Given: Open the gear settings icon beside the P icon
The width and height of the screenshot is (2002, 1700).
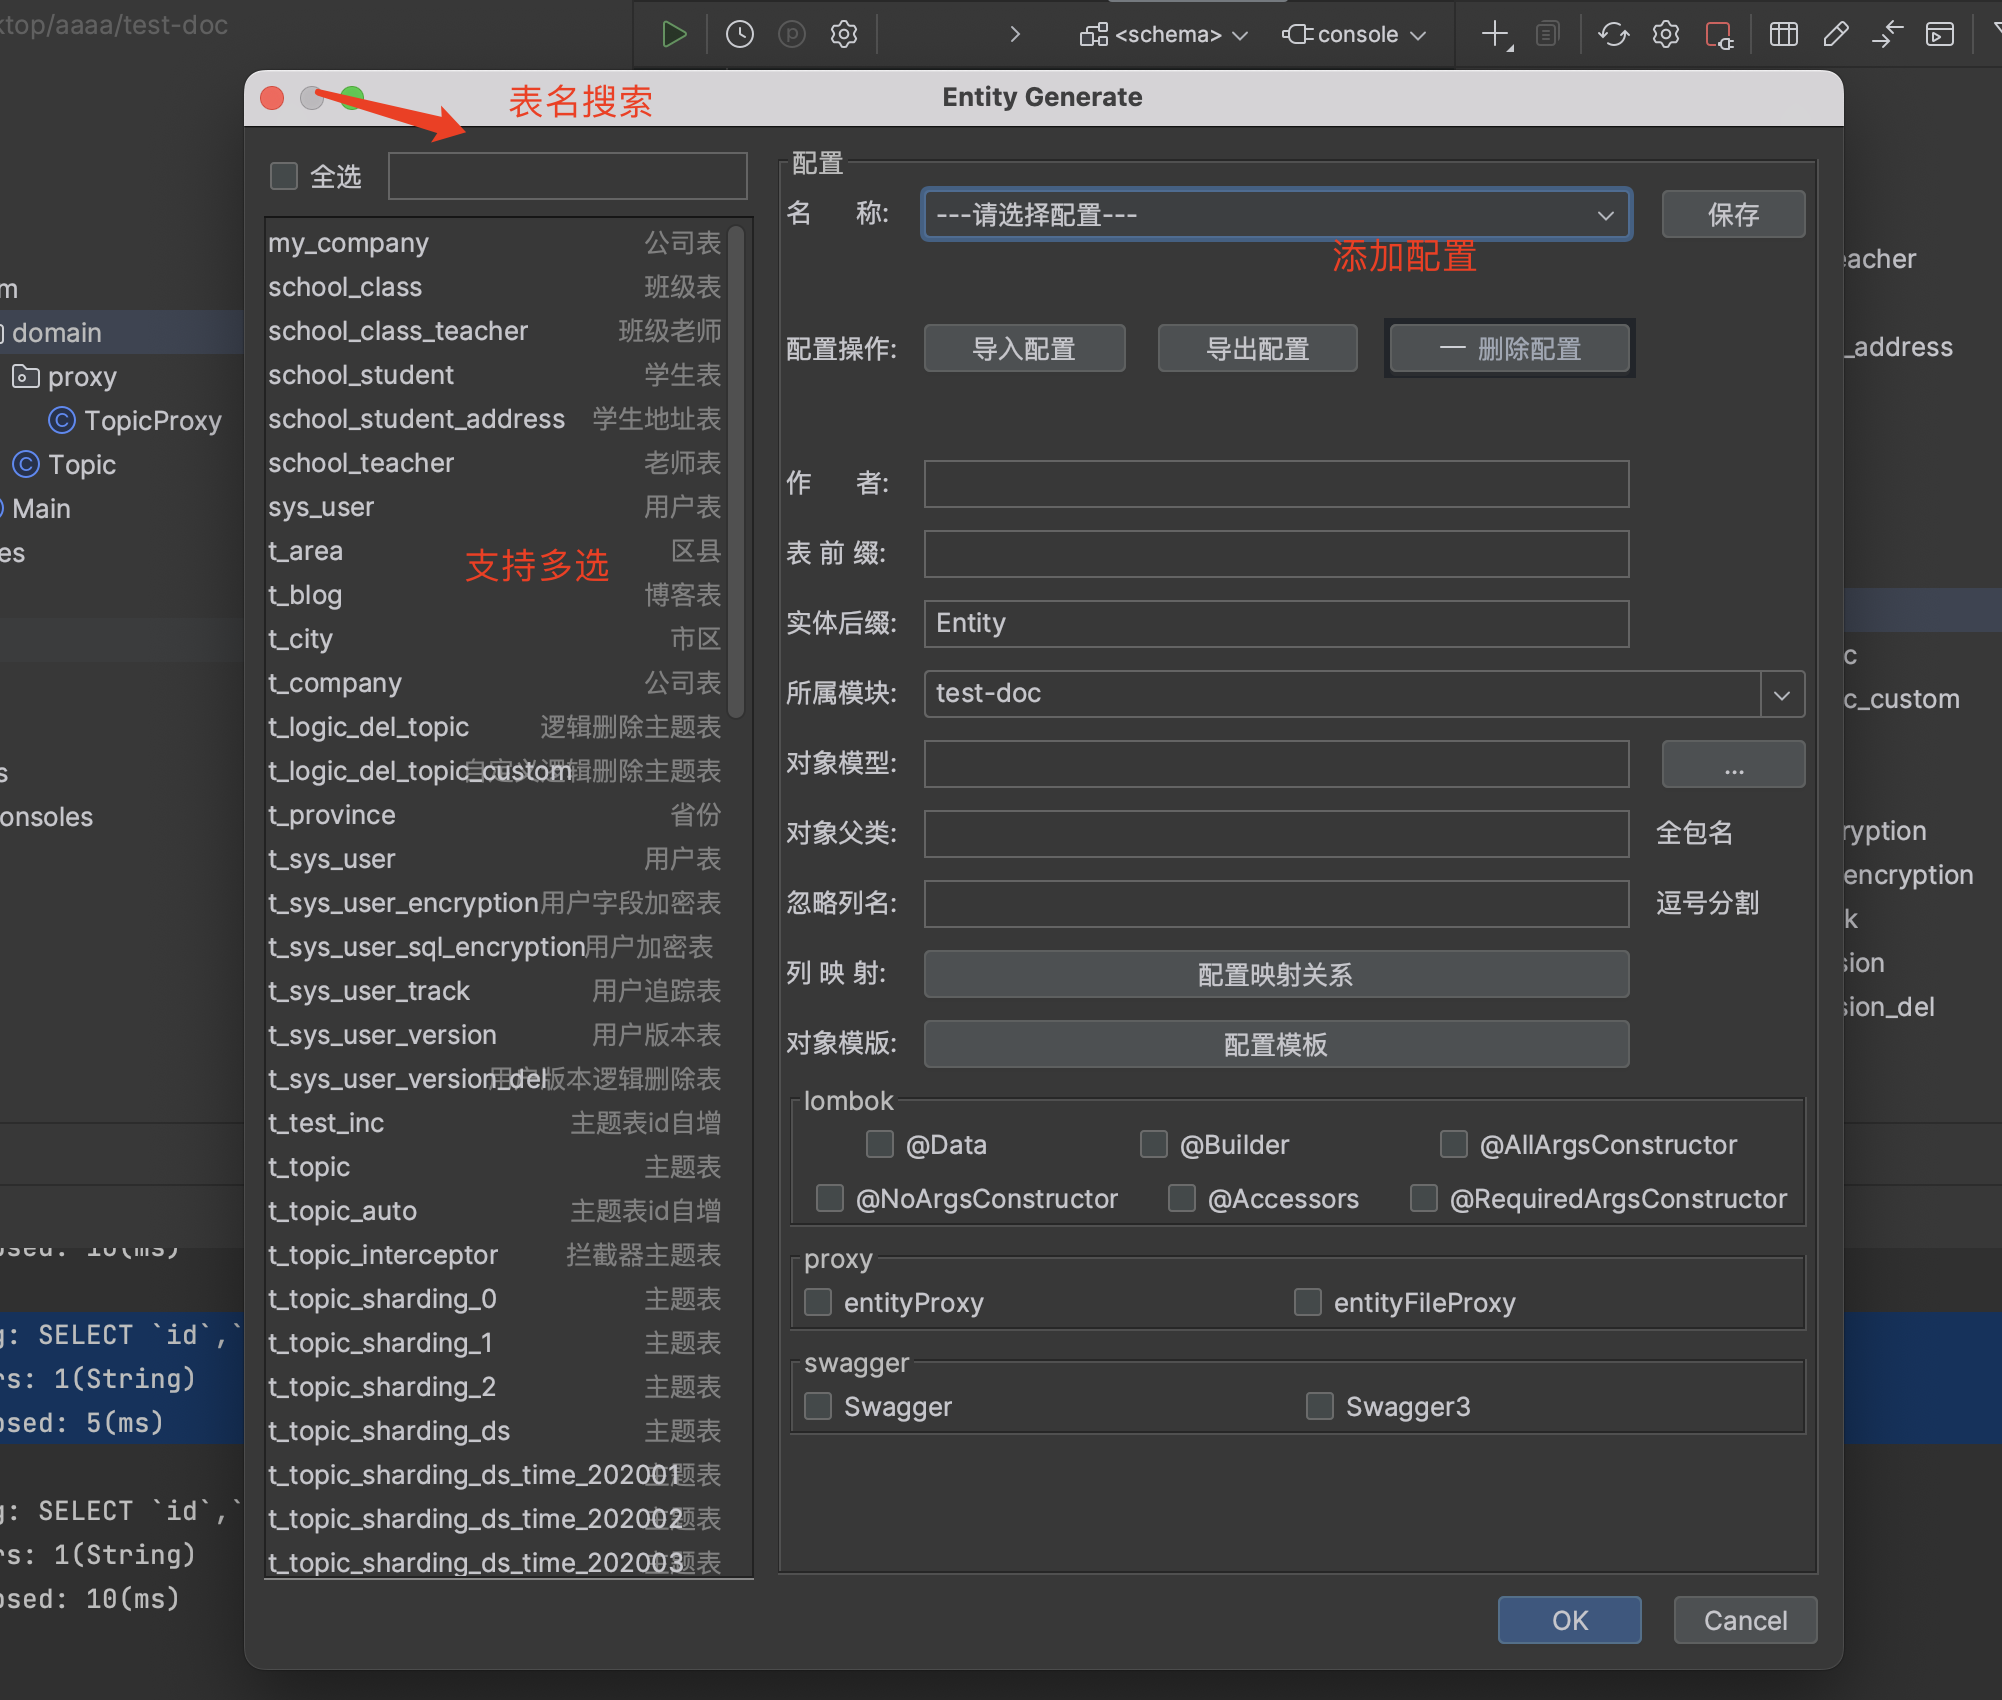Looking at the screenshot, I should coord(844,35).
